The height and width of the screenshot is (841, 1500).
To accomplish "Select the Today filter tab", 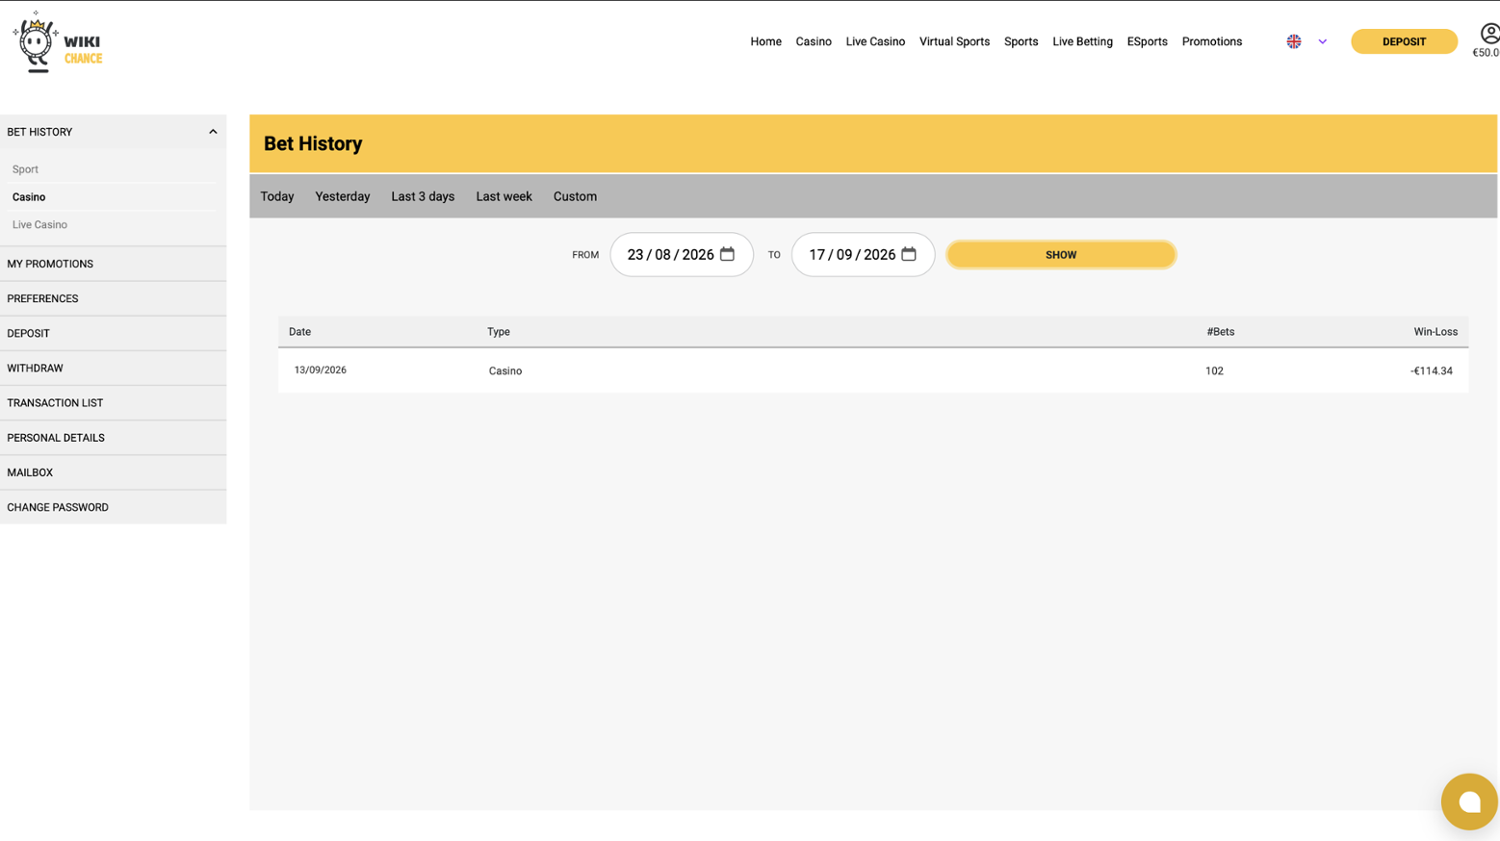I will tap(277, 196).
